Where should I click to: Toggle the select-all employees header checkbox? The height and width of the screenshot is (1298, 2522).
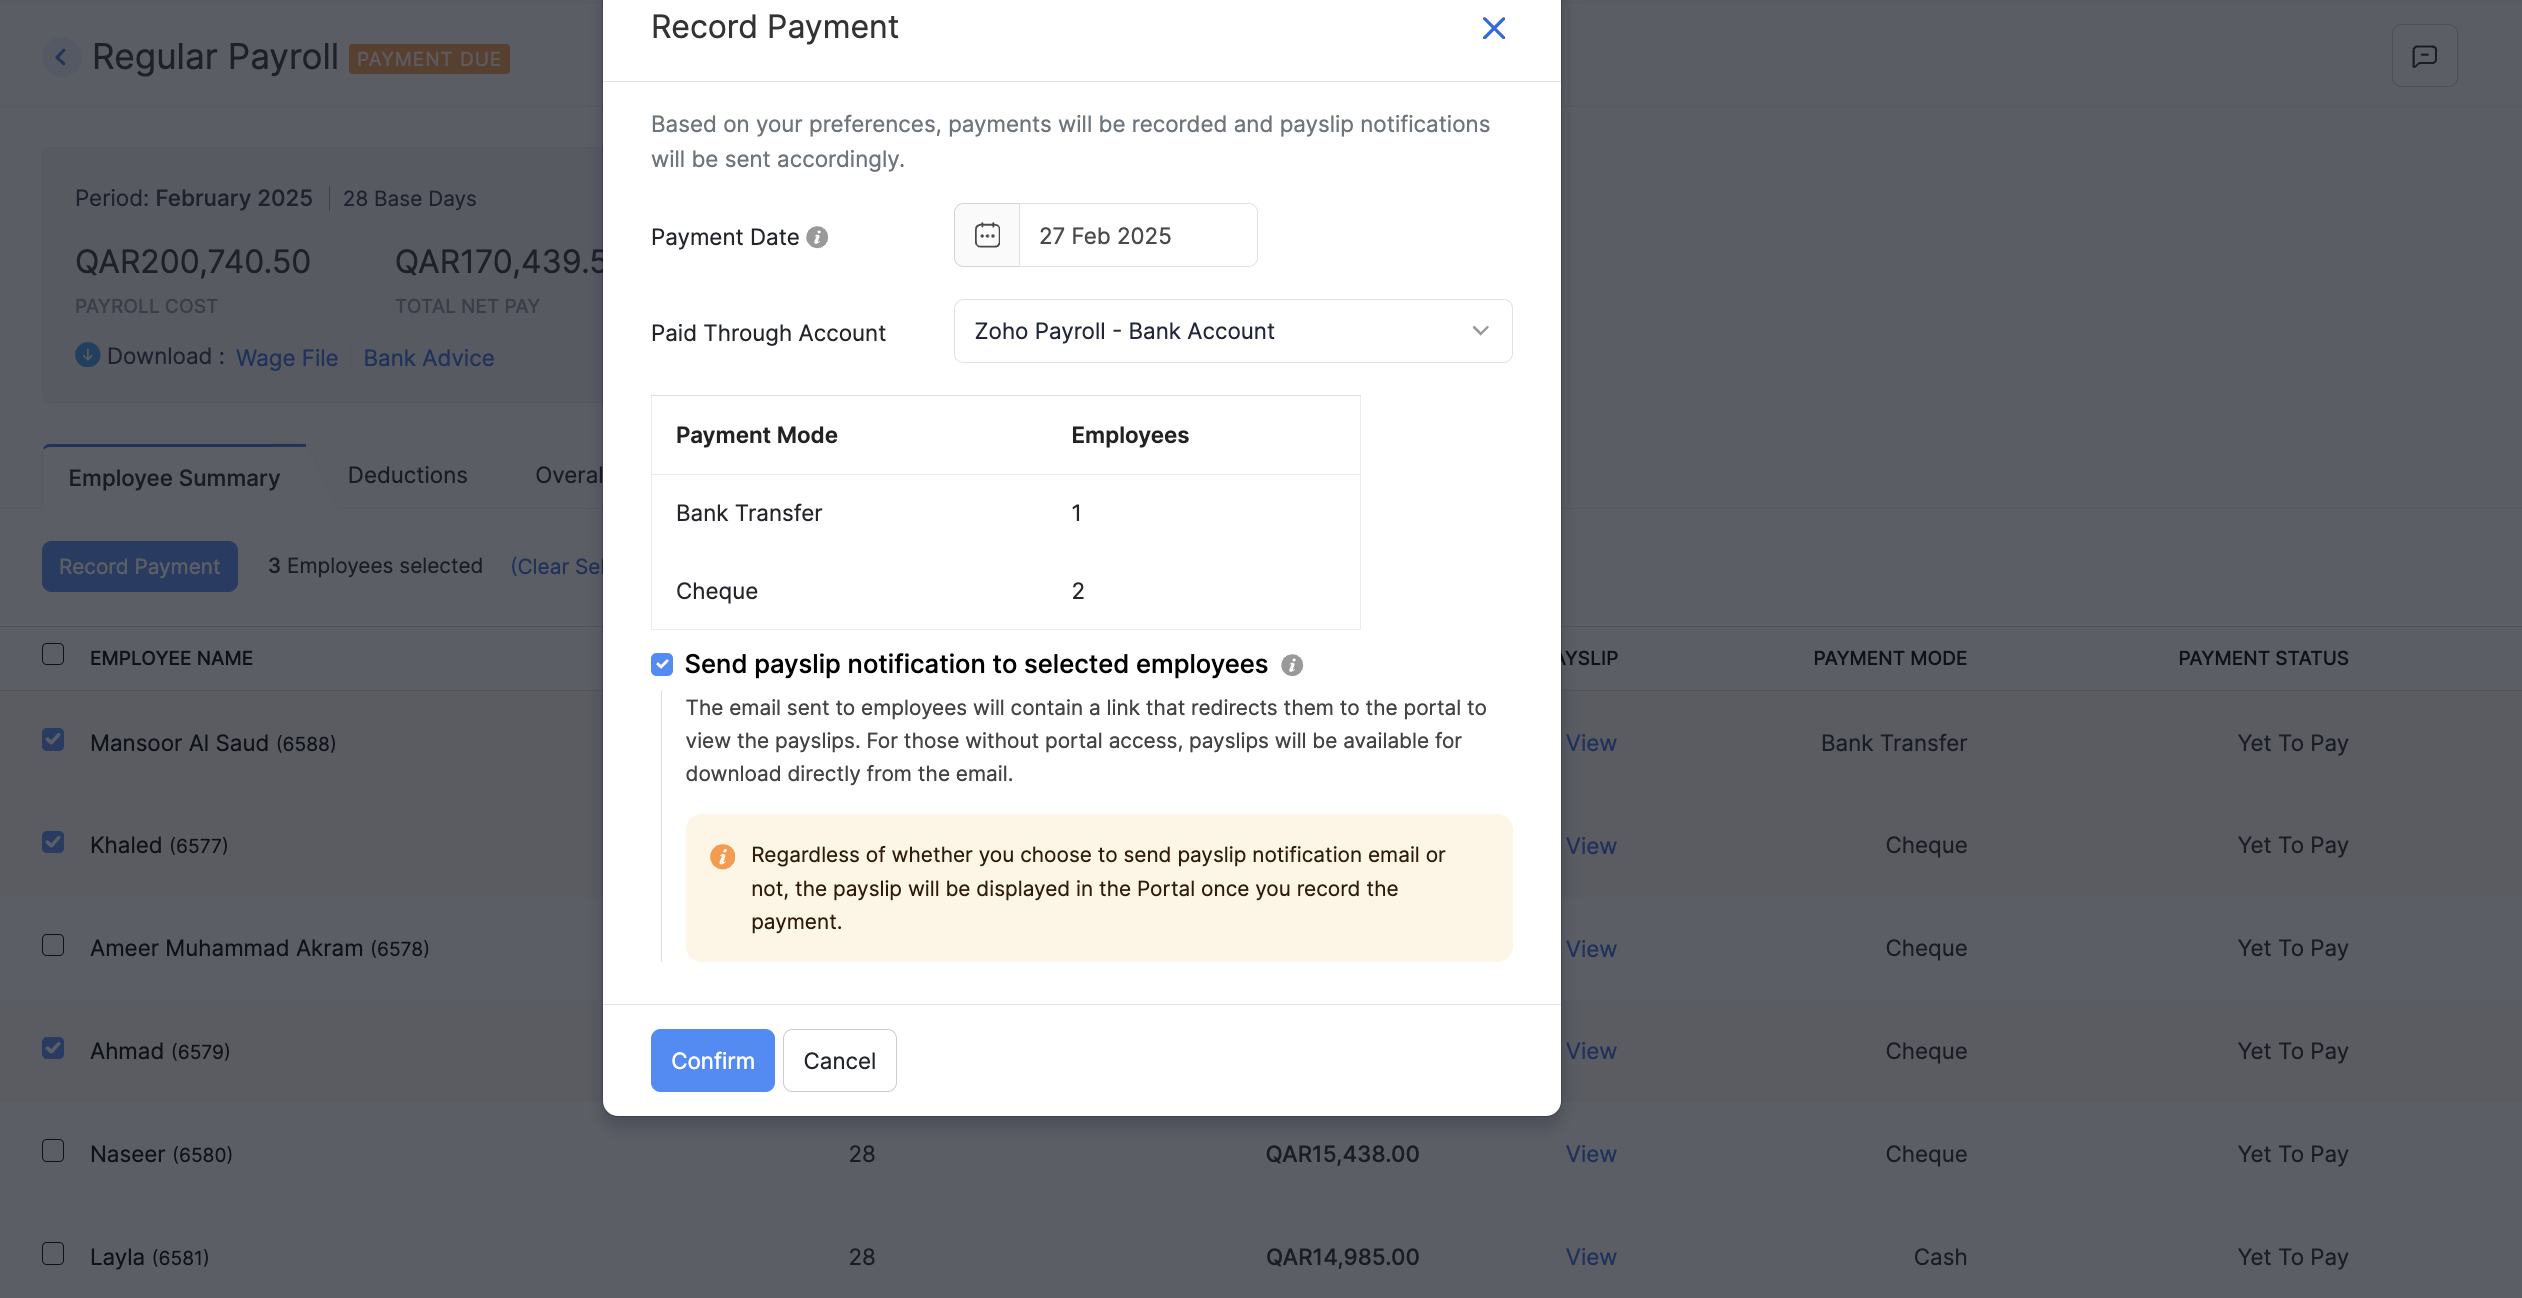[53, 655]
